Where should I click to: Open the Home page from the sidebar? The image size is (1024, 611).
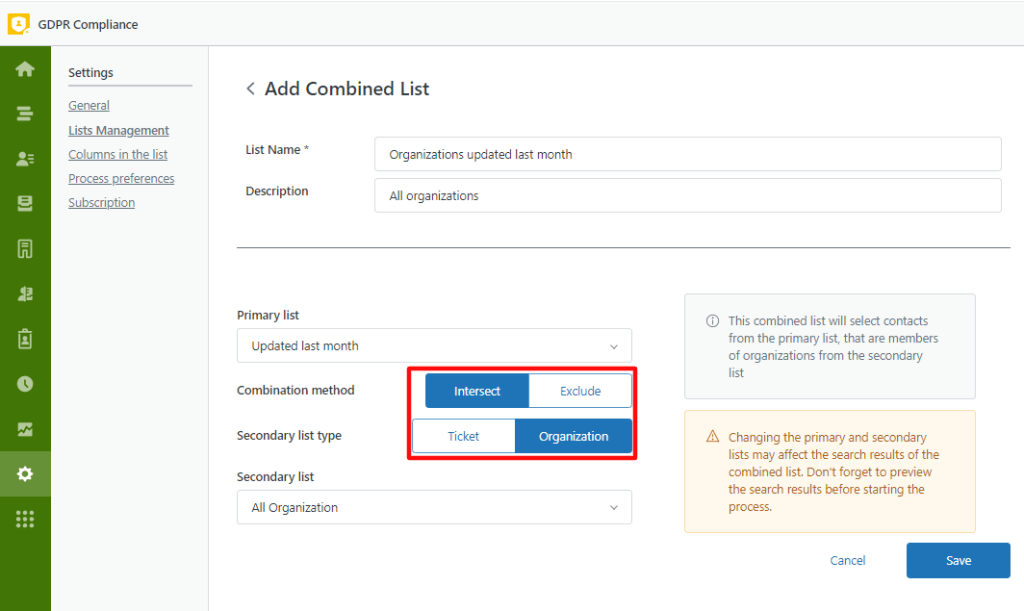25,70
